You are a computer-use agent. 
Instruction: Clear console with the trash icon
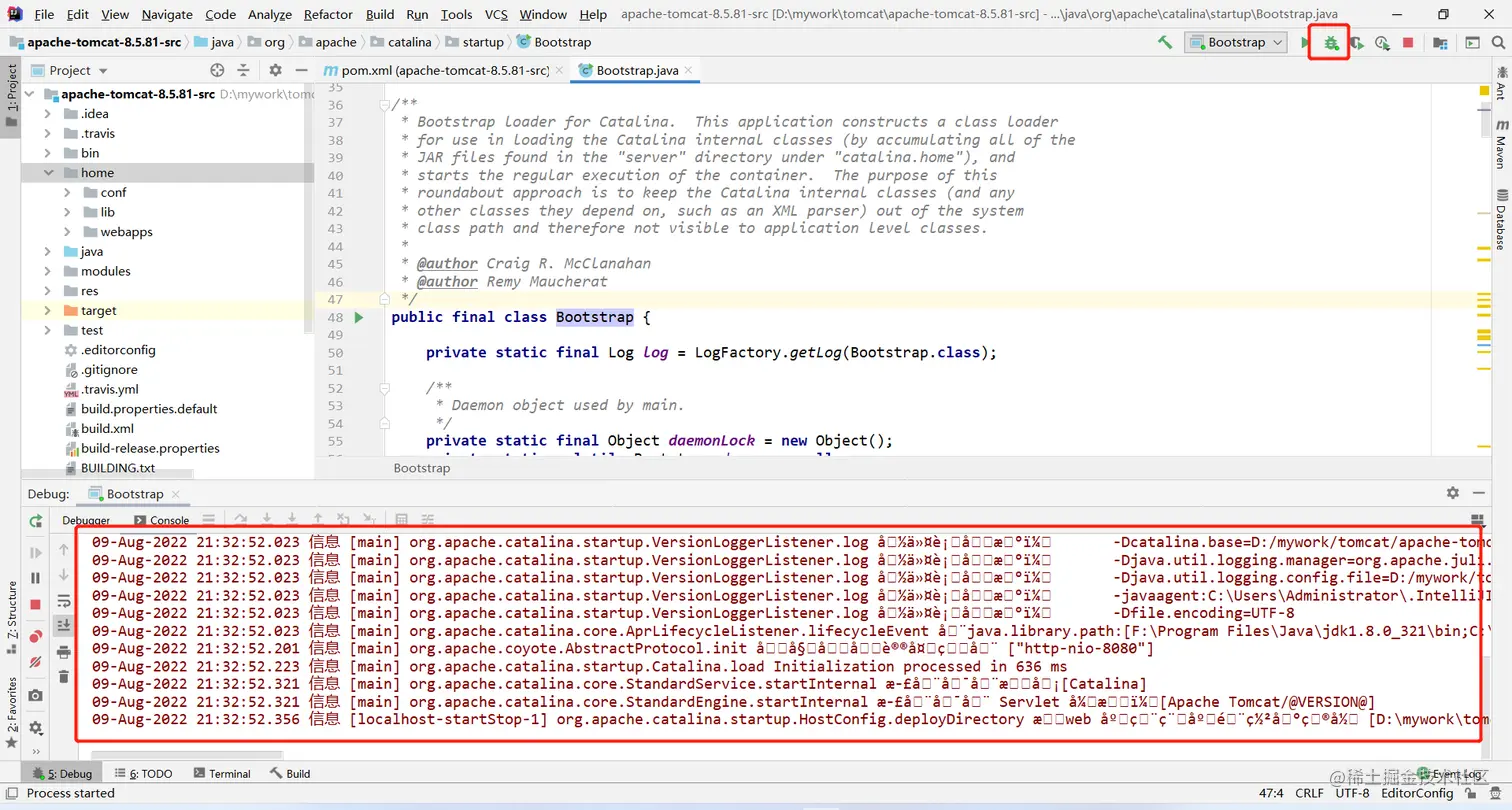pos(63,677)
